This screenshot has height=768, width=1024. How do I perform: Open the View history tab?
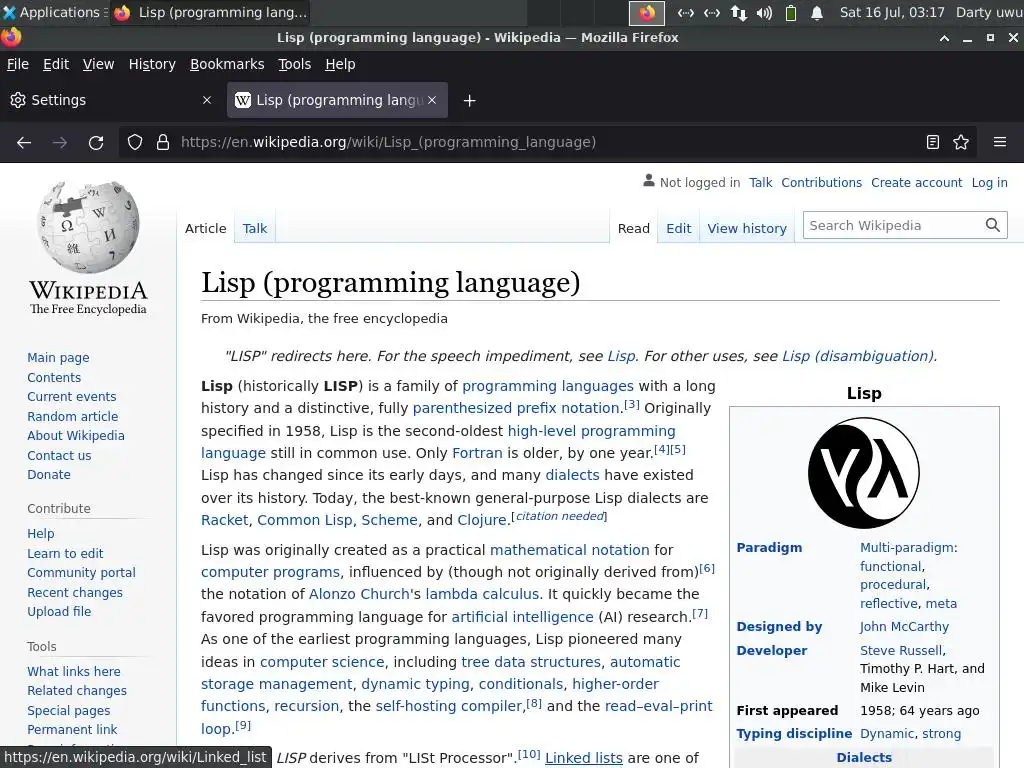coord(746,228)
